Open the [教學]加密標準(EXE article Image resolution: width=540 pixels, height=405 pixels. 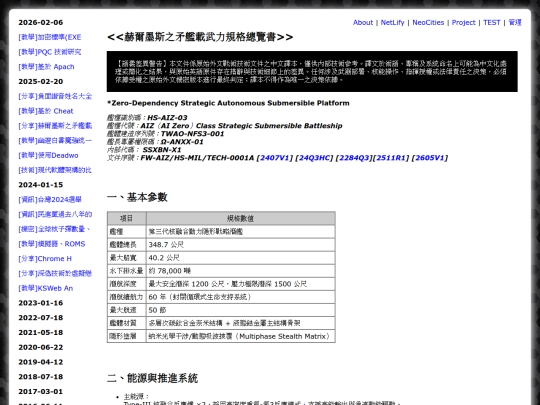tap(50, 37)
